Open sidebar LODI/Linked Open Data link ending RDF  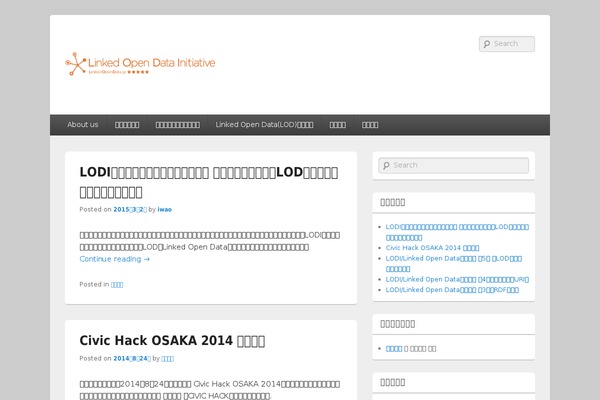(x=452, y=290)
